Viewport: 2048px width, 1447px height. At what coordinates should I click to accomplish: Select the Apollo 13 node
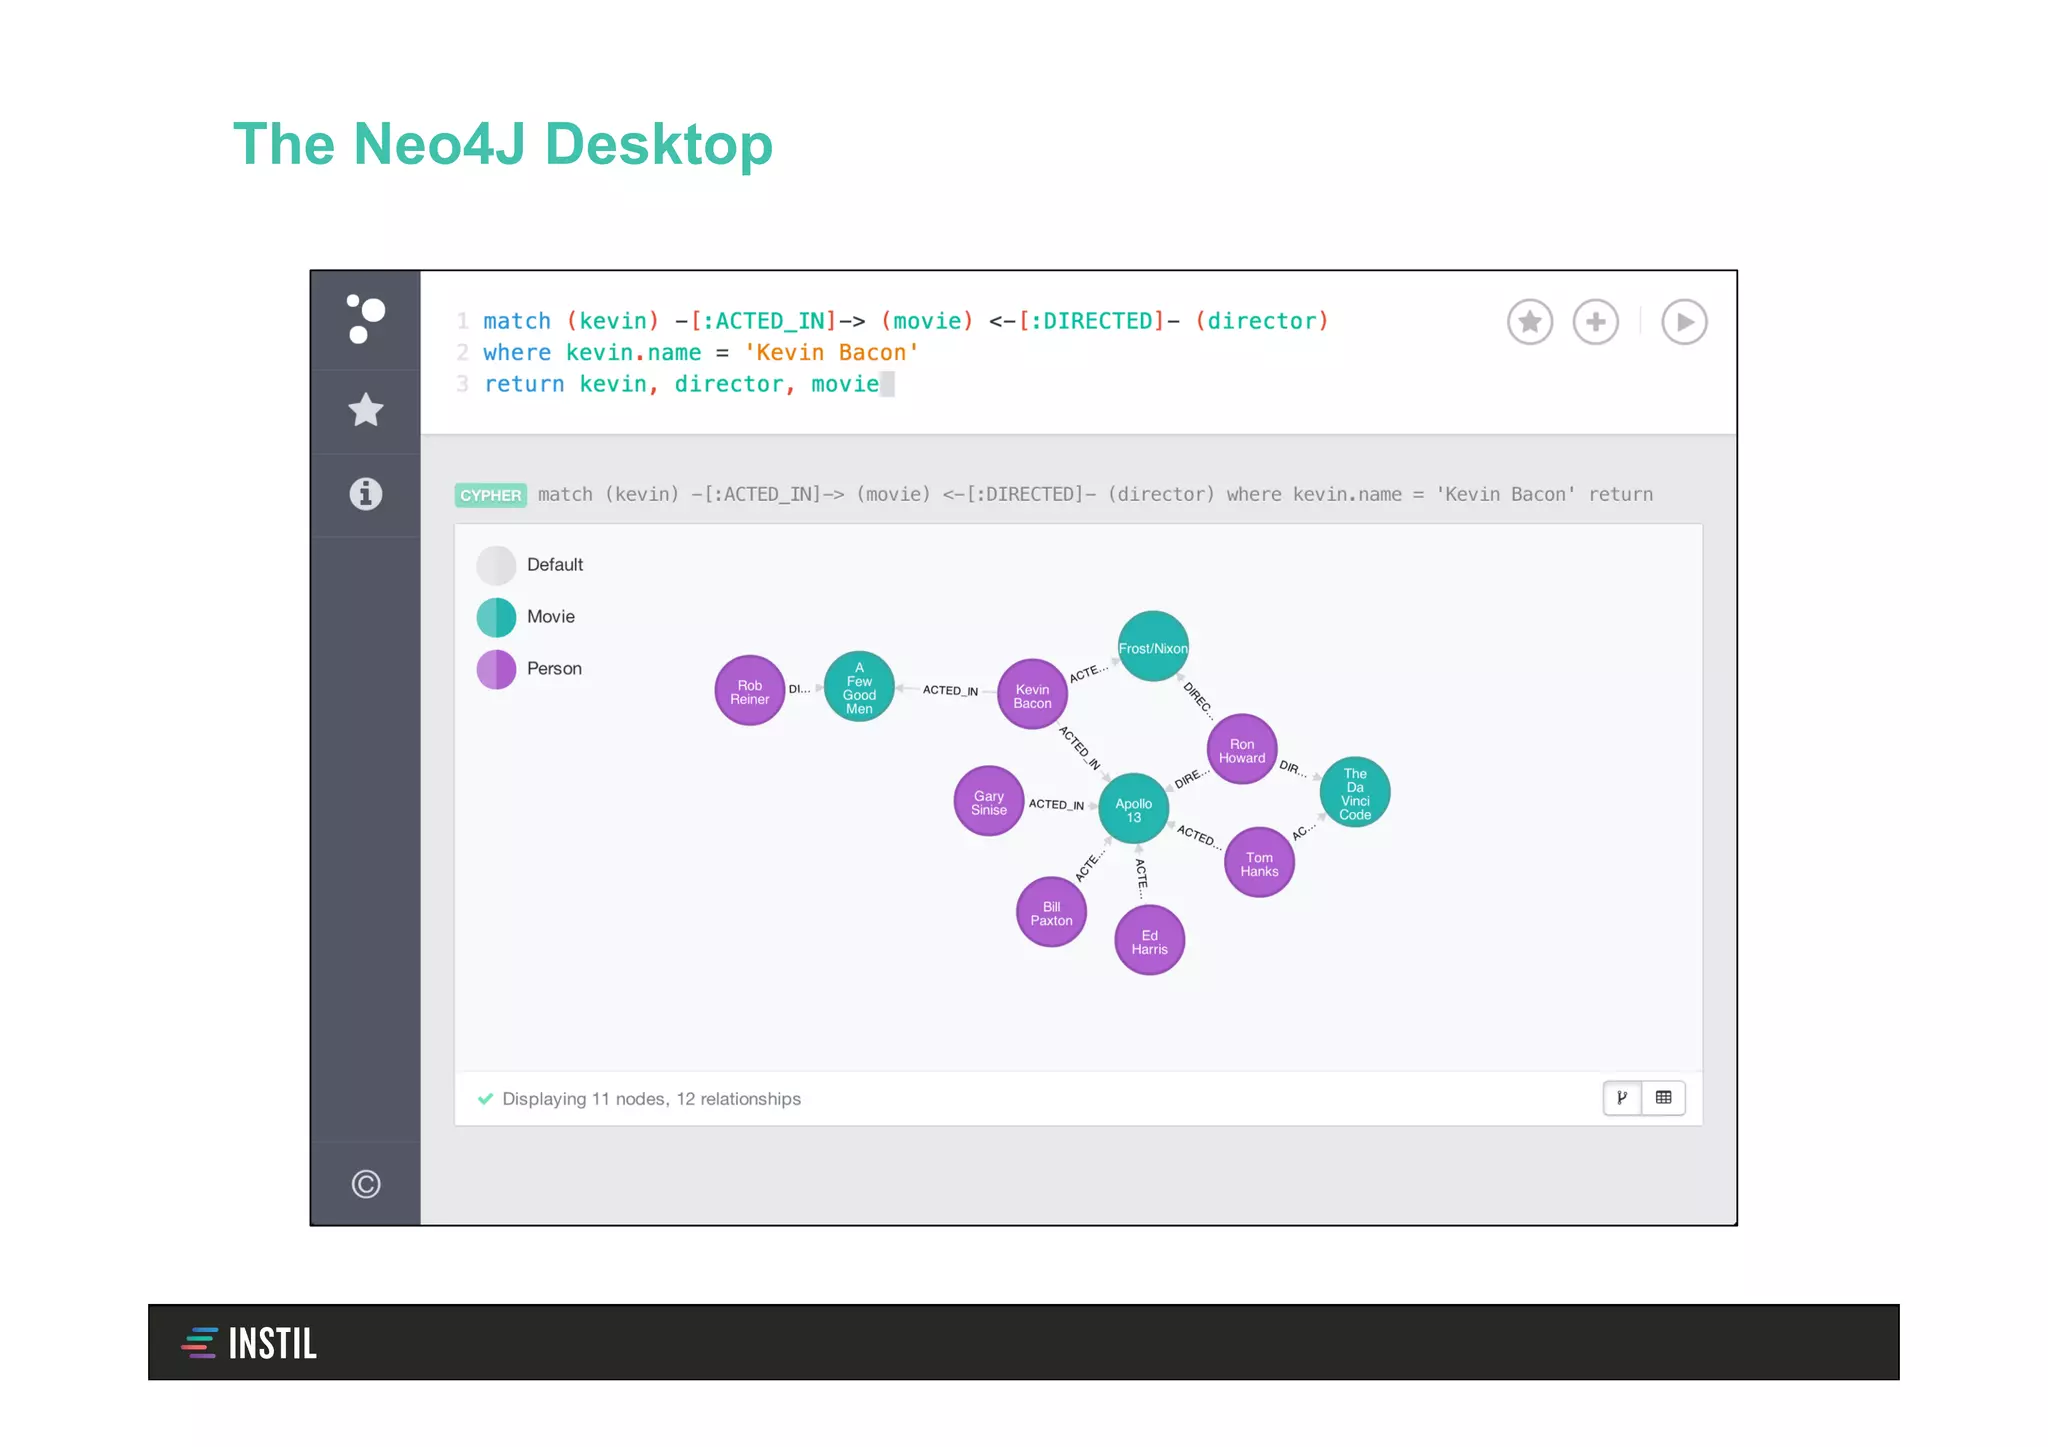click(x=1133, y=809)
